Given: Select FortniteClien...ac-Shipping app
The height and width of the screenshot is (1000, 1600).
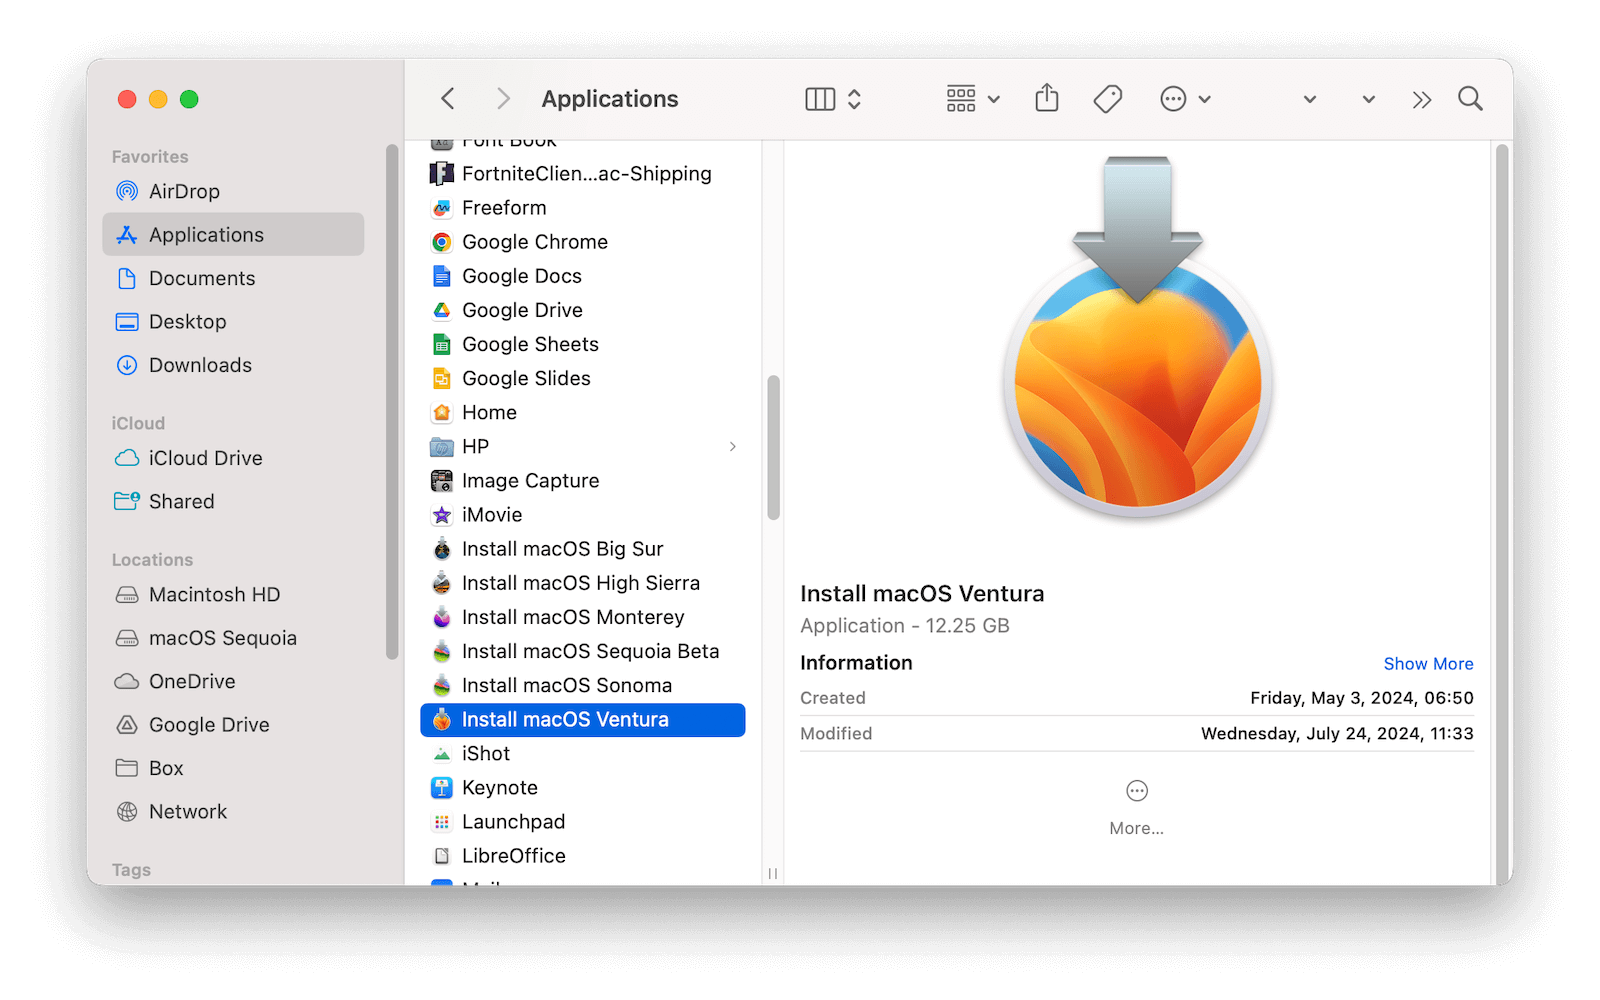Looking at the screenshot, I should click(x=583, y=174).
